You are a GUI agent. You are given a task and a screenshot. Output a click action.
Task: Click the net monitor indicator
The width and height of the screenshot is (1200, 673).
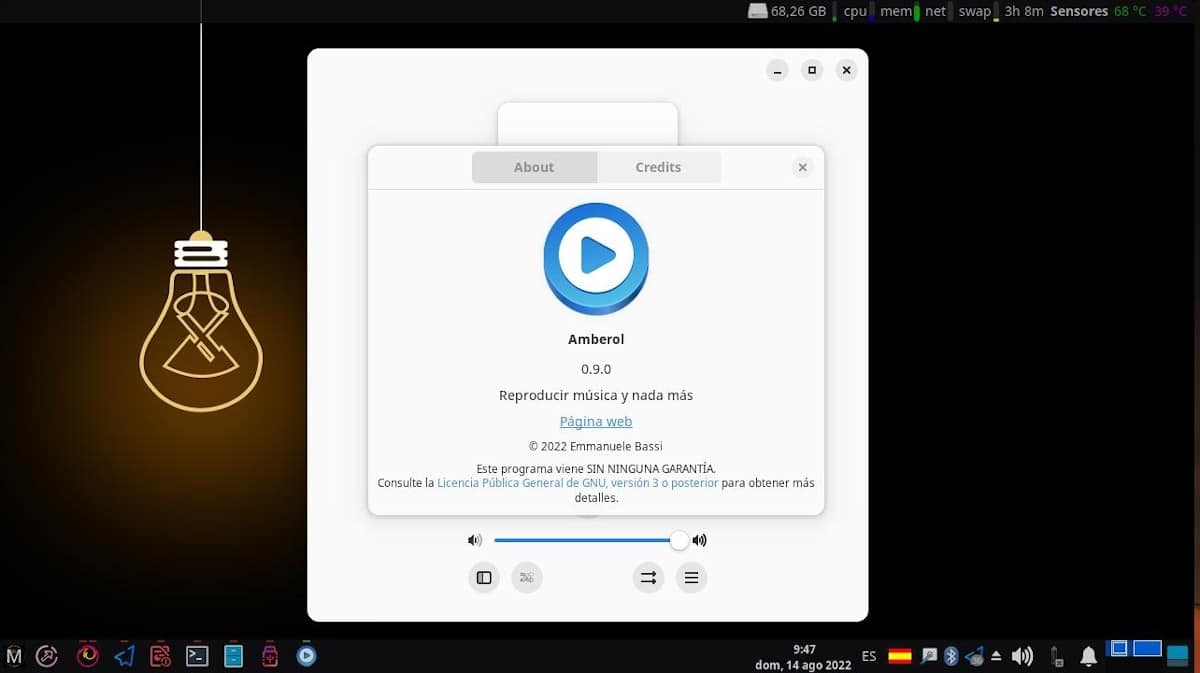click(x=937, y=11)
